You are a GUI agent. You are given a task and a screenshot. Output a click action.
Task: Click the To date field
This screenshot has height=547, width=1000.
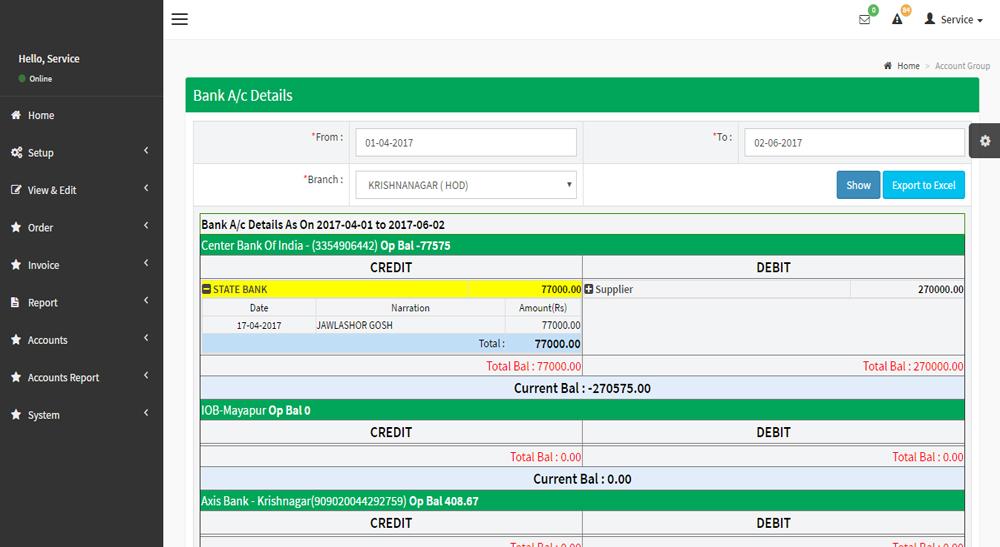click(855, 142)
